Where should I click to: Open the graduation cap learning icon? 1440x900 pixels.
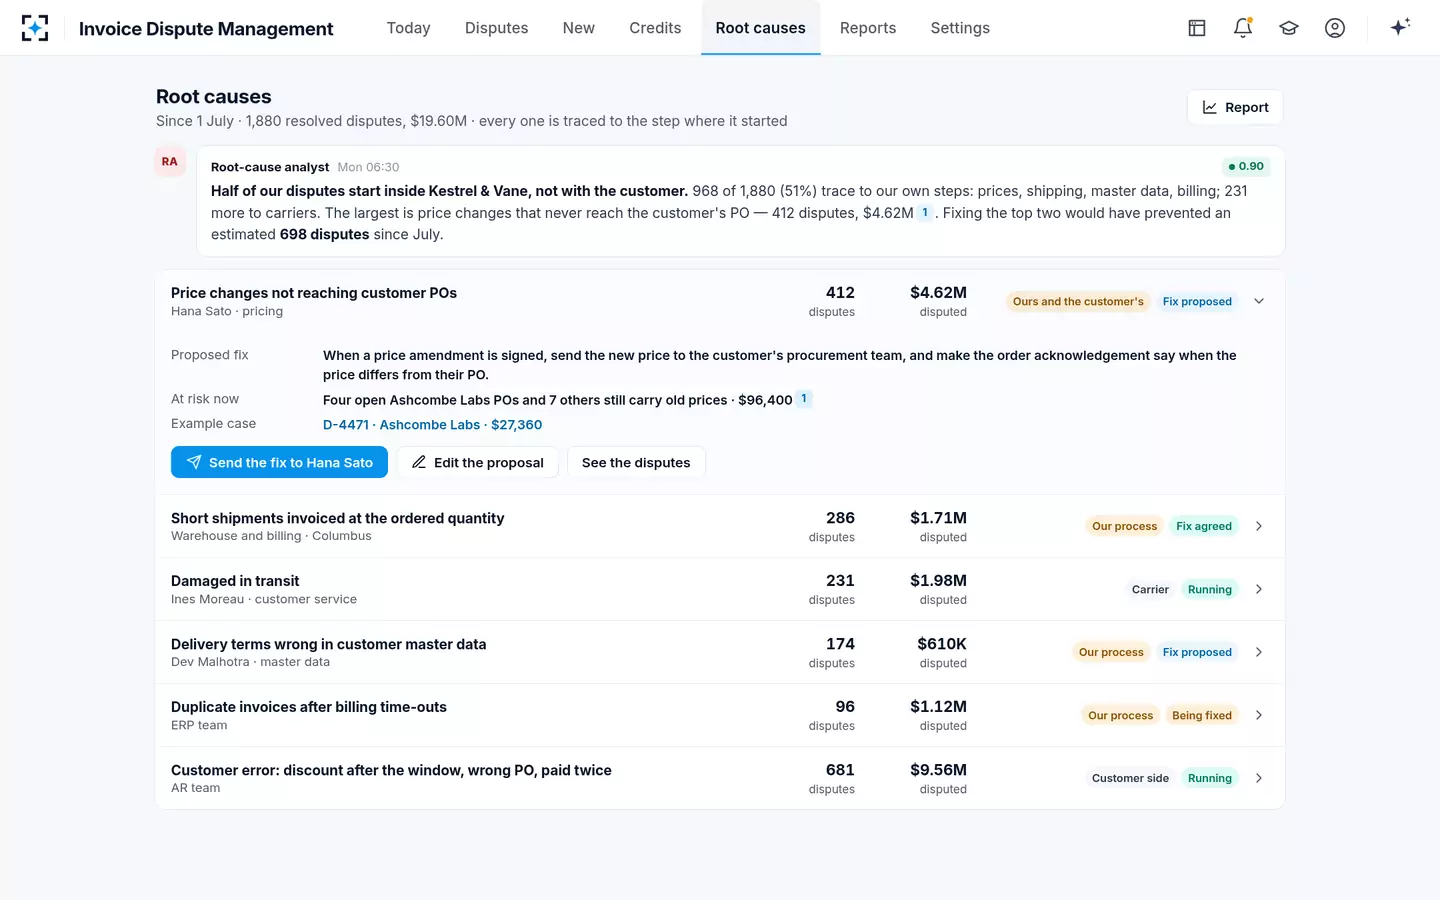pos(1289,28)
